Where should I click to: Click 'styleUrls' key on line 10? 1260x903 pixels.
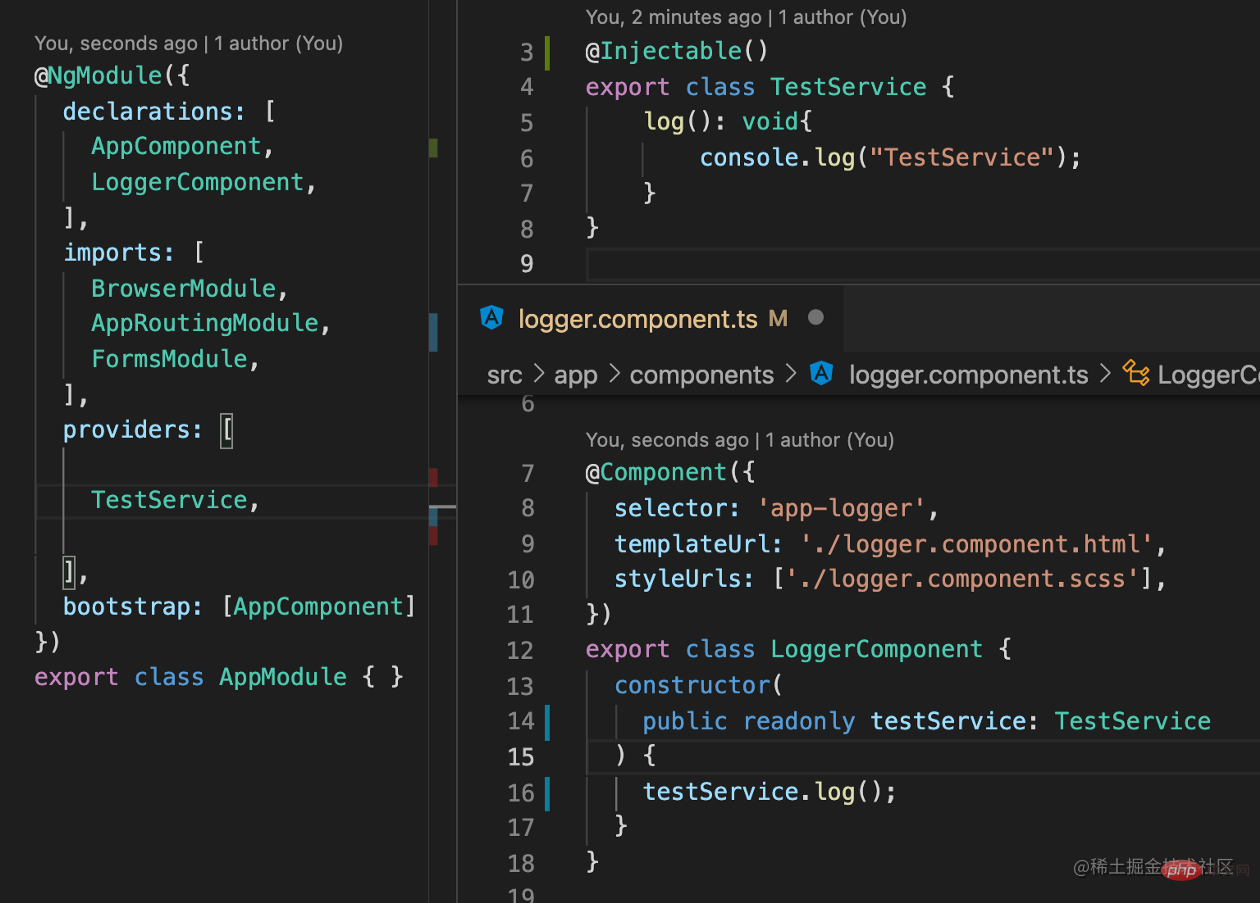pos(678,579)
